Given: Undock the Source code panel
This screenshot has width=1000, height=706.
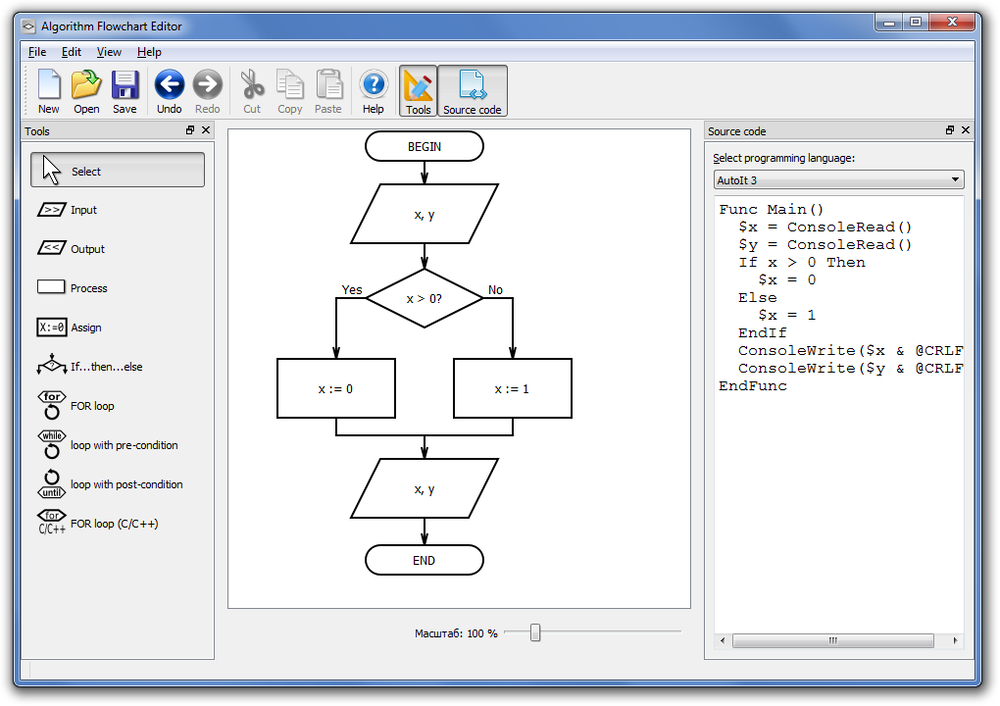Looking at the screenshot, I should [950, 131].
